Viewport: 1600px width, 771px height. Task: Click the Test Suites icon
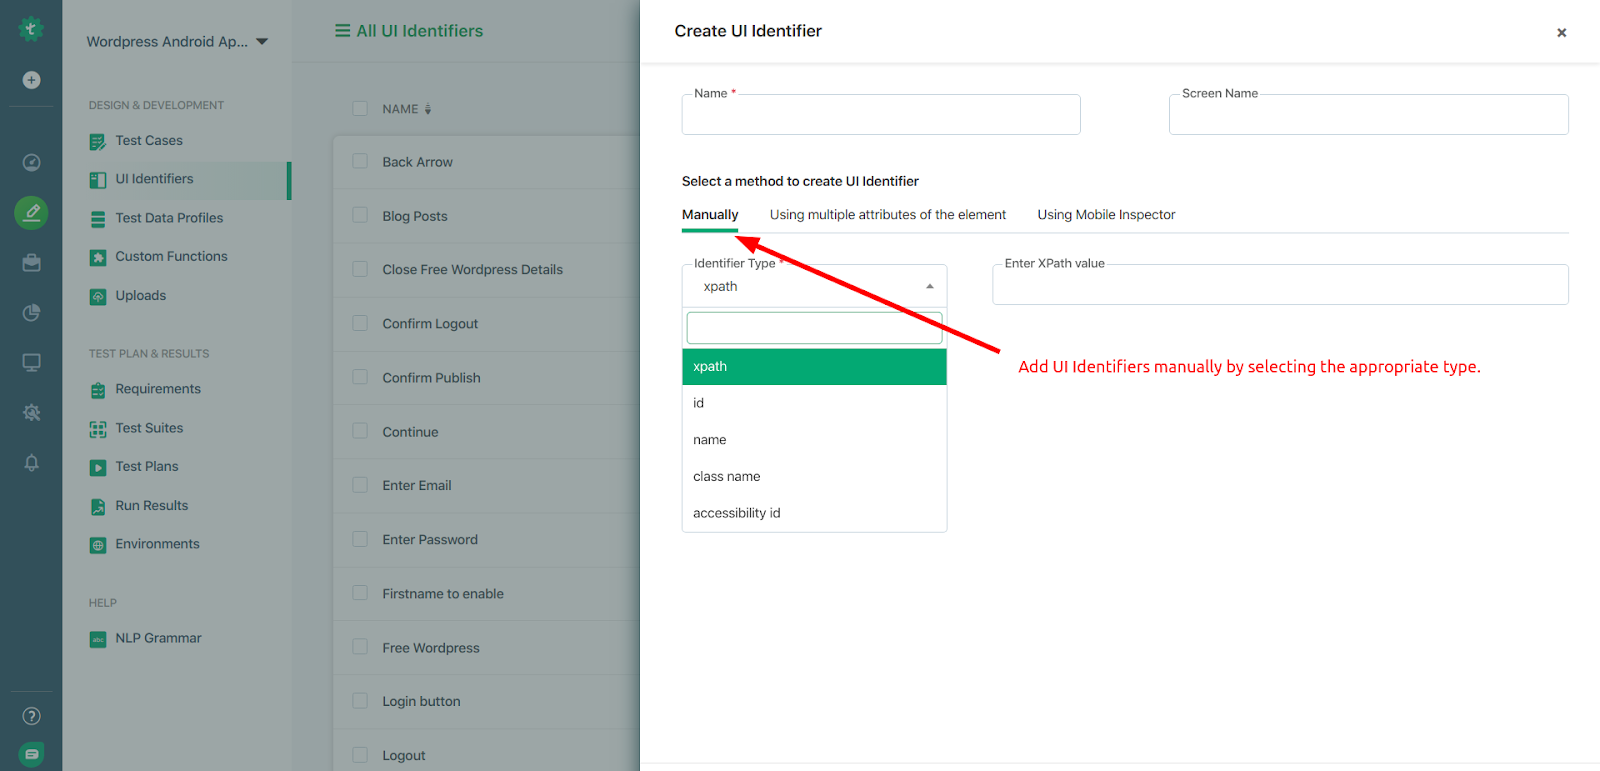click(x=98, y=429)
